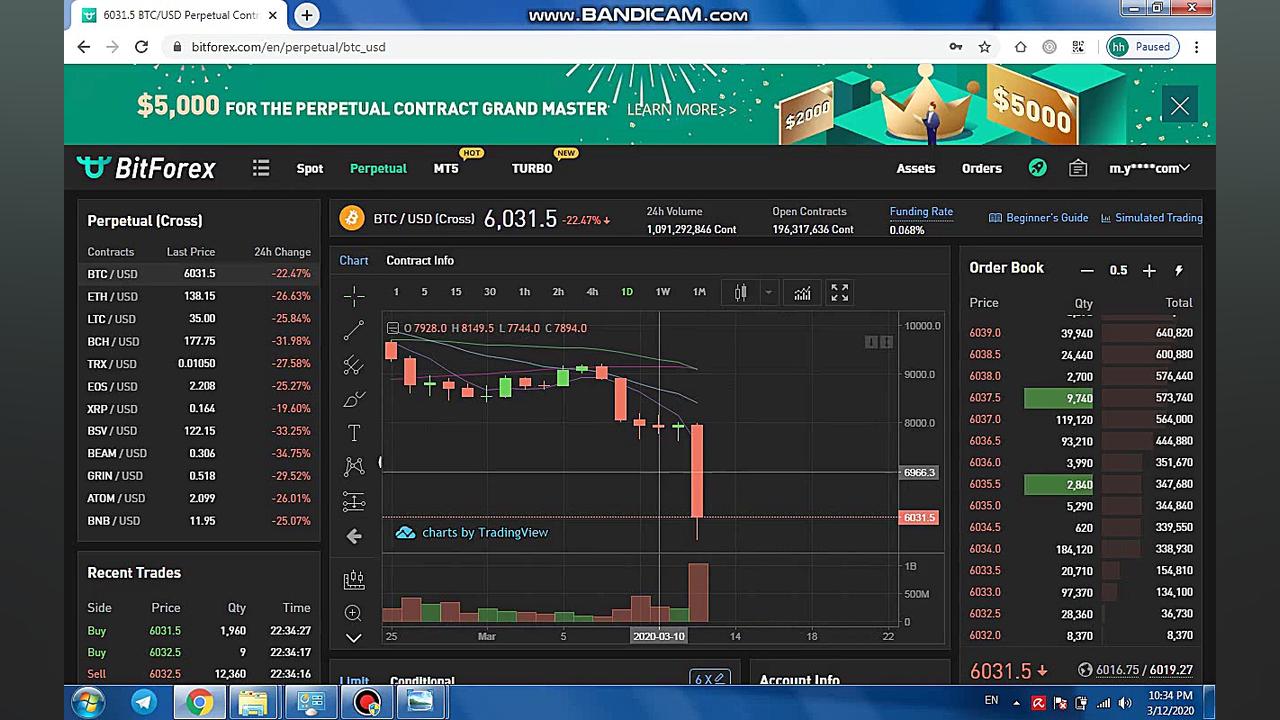Select the 1 minute timeframe
The height and width of the screenshot is (720, 1280).
pos(396,292)
